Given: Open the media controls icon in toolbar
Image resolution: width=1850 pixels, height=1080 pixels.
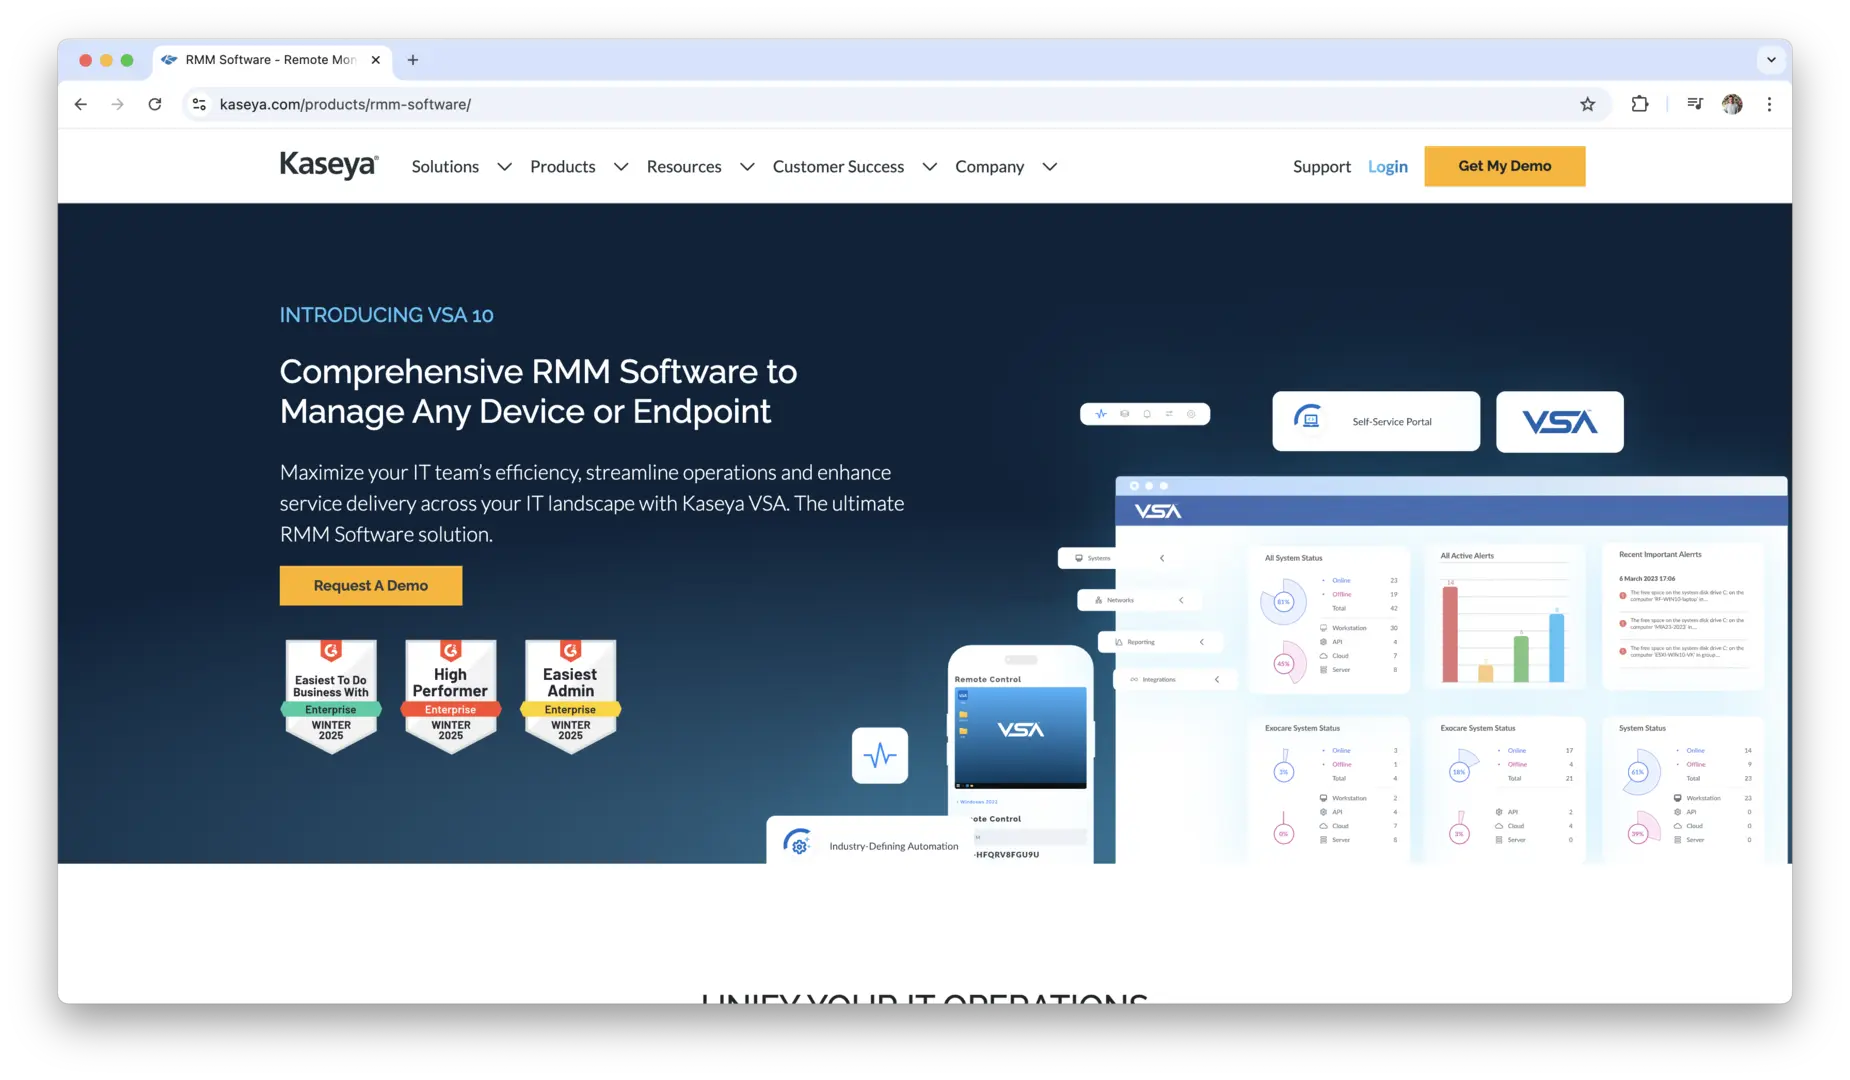Looking at the screenshot, I should [1695, 104].
